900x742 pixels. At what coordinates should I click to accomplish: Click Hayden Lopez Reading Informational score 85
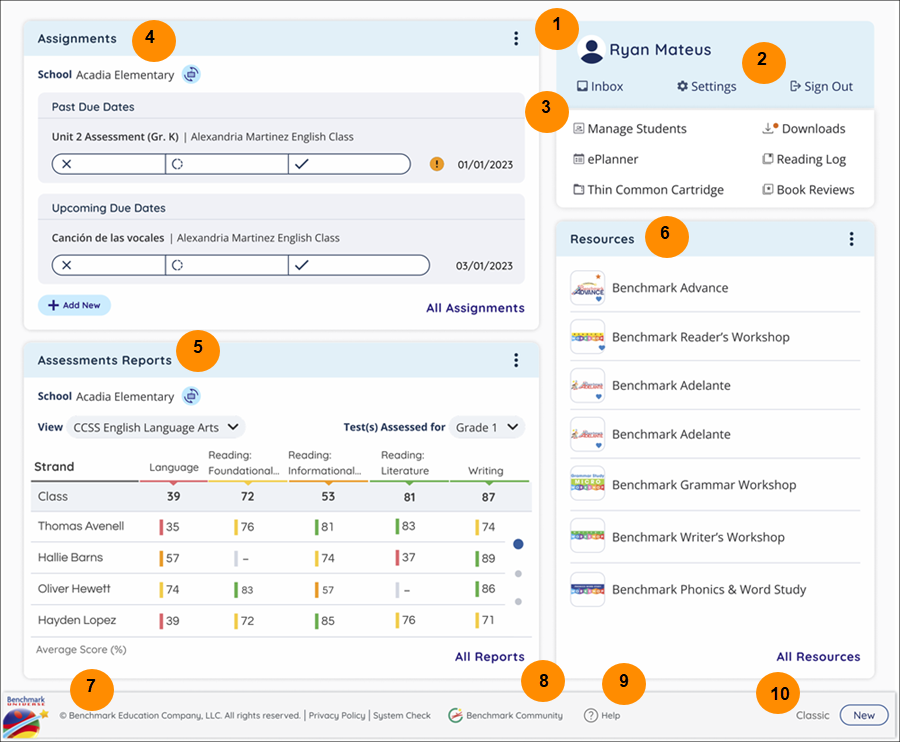click(x=325, y=621)
